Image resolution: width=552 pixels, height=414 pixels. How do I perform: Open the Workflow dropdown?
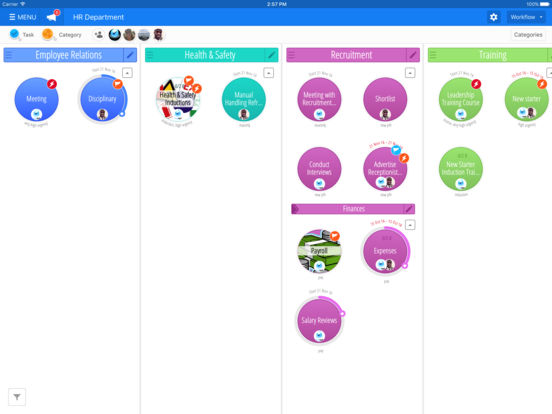tap(526, 17)
